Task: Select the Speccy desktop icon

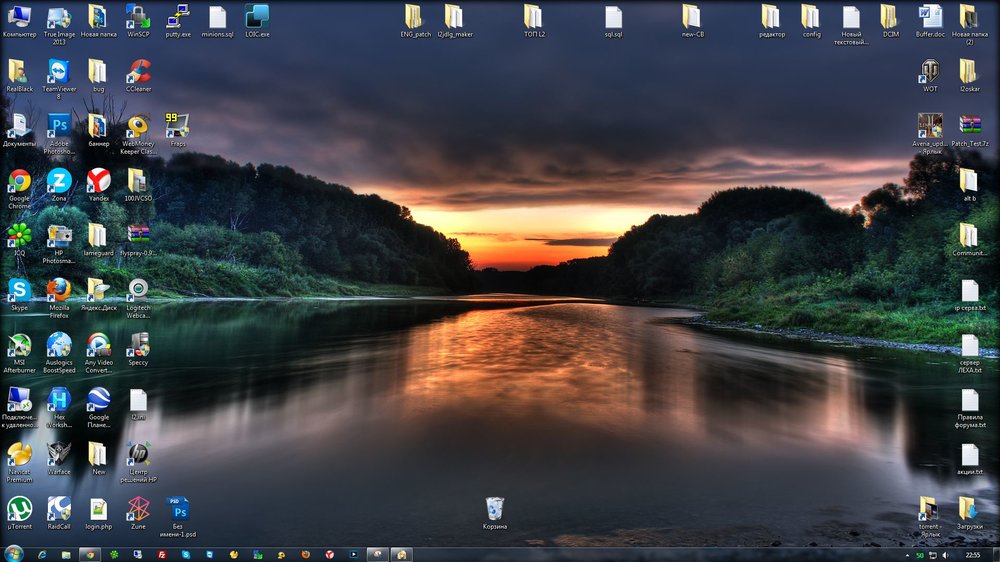Action: [x=138, y=345]
